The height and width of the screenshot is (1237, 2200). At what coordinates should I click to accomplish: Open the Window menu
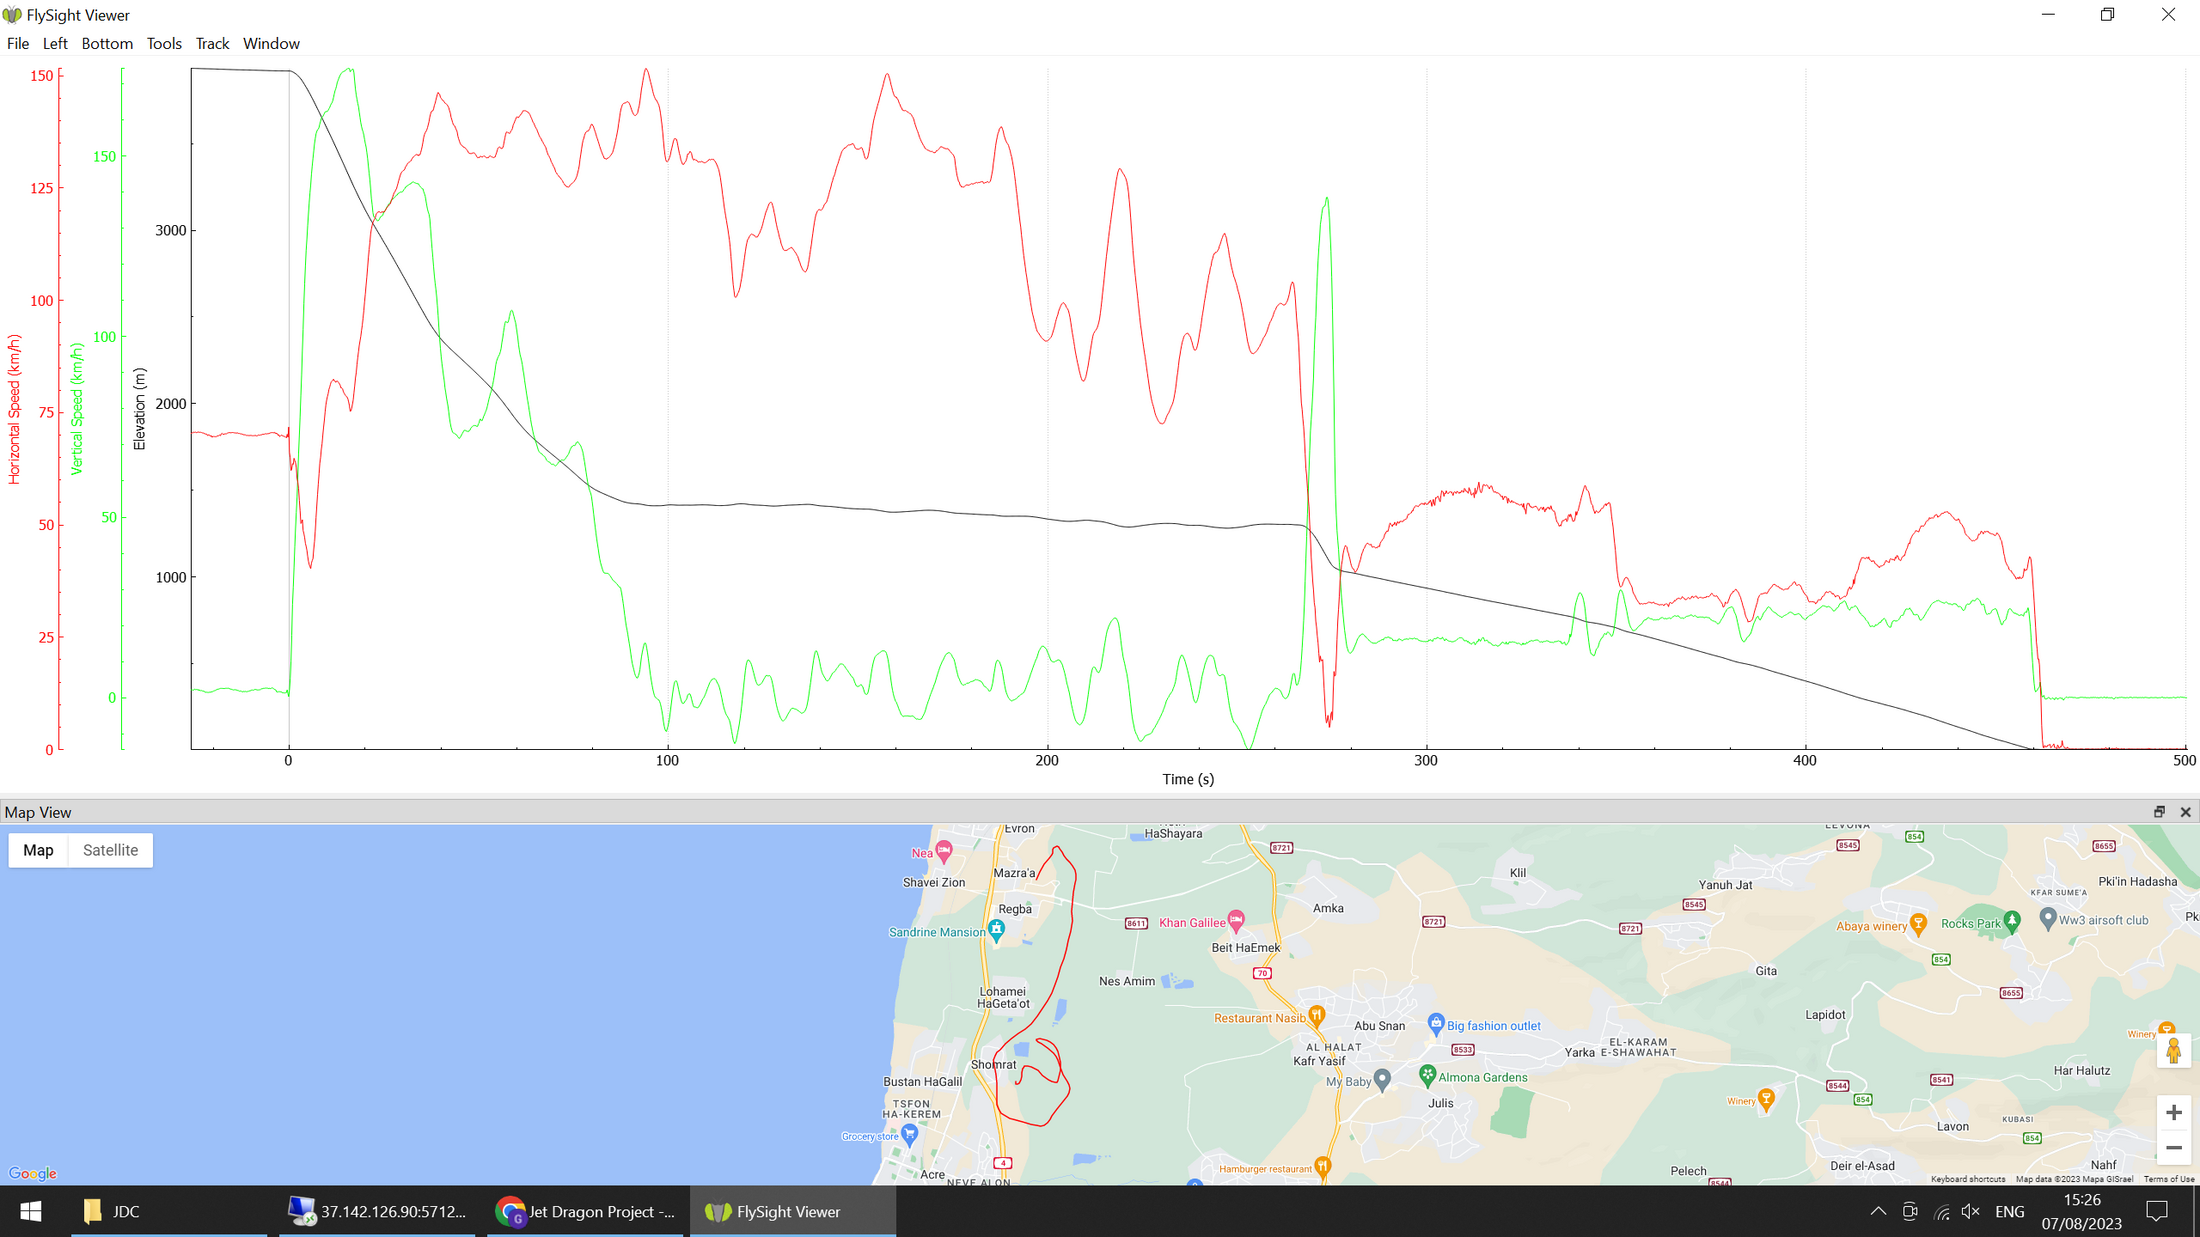(x=271, y=43)
